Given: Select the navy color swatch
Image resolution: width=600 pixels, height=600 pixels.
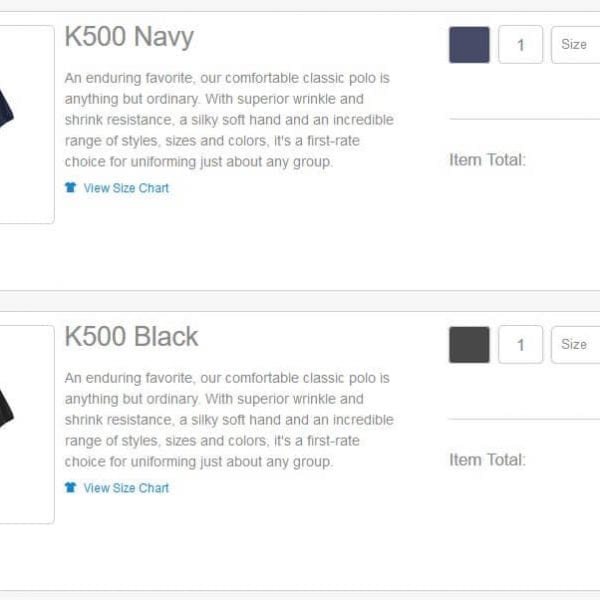Looking at the screenshot, I should pos(469,44).
